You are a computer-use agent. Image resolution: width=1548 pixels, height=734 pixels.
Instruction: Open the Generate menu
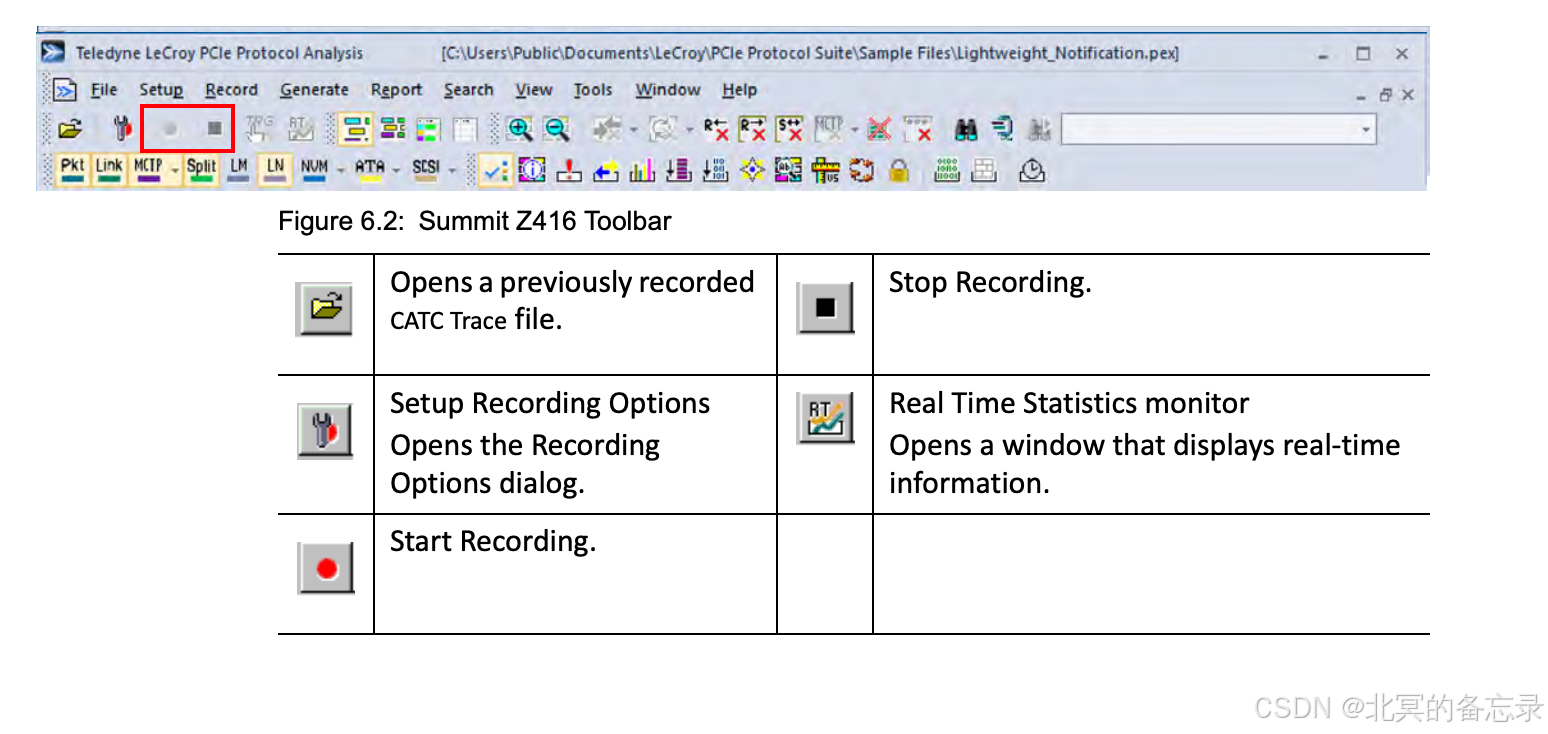pos(314,90)
